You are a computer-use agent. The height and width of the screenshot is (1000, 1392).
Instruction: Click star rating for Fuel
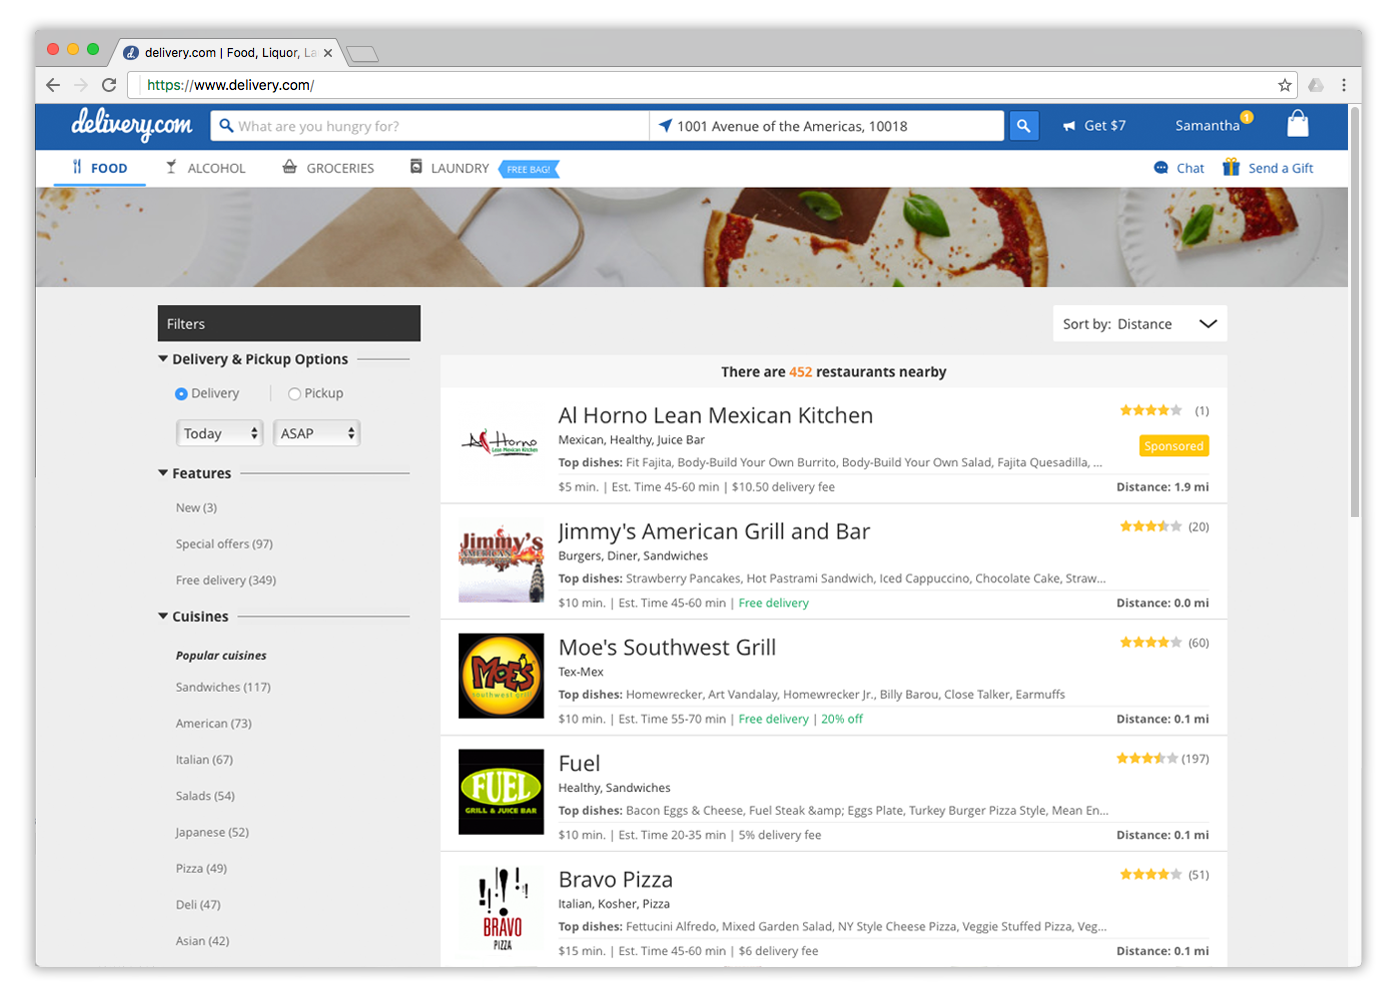1147,758
